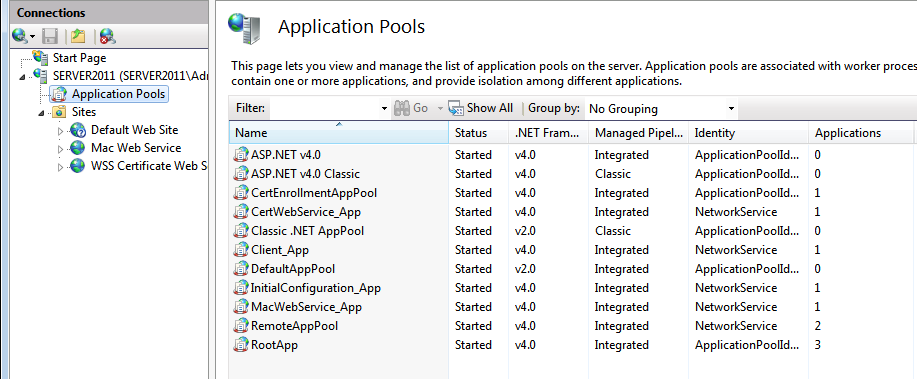This screenshot has width=917, height=379.
Task: Click Classic pipeline in ASP.NET v4.0 Classic row
Action: pos(612,174)
